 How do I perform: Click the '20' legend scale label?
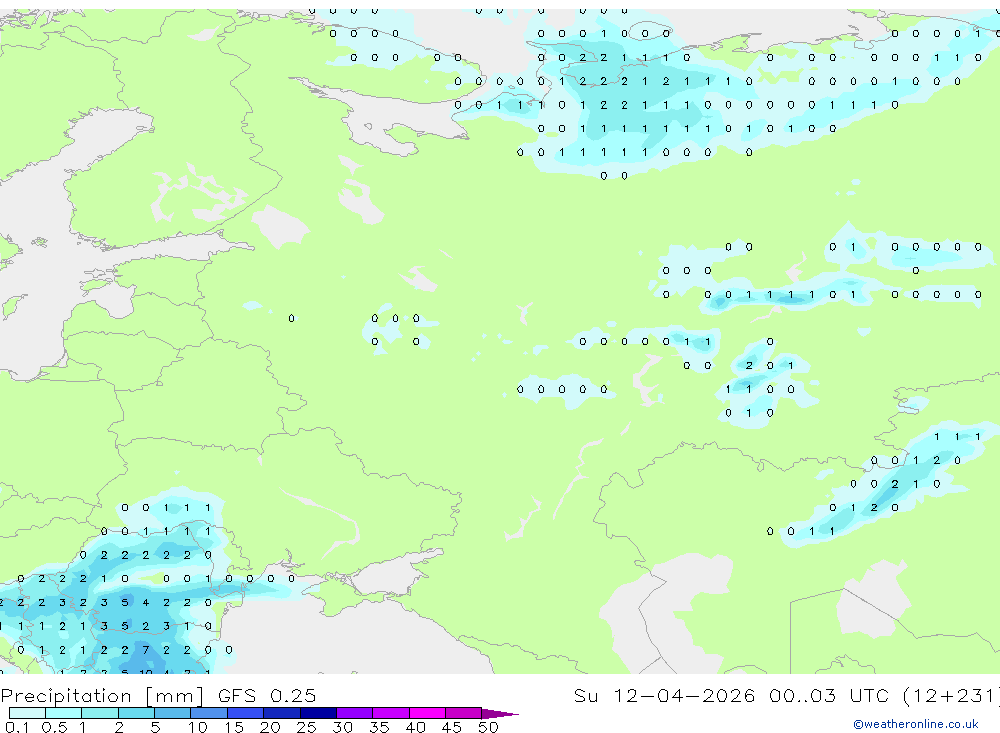[270, 727]
